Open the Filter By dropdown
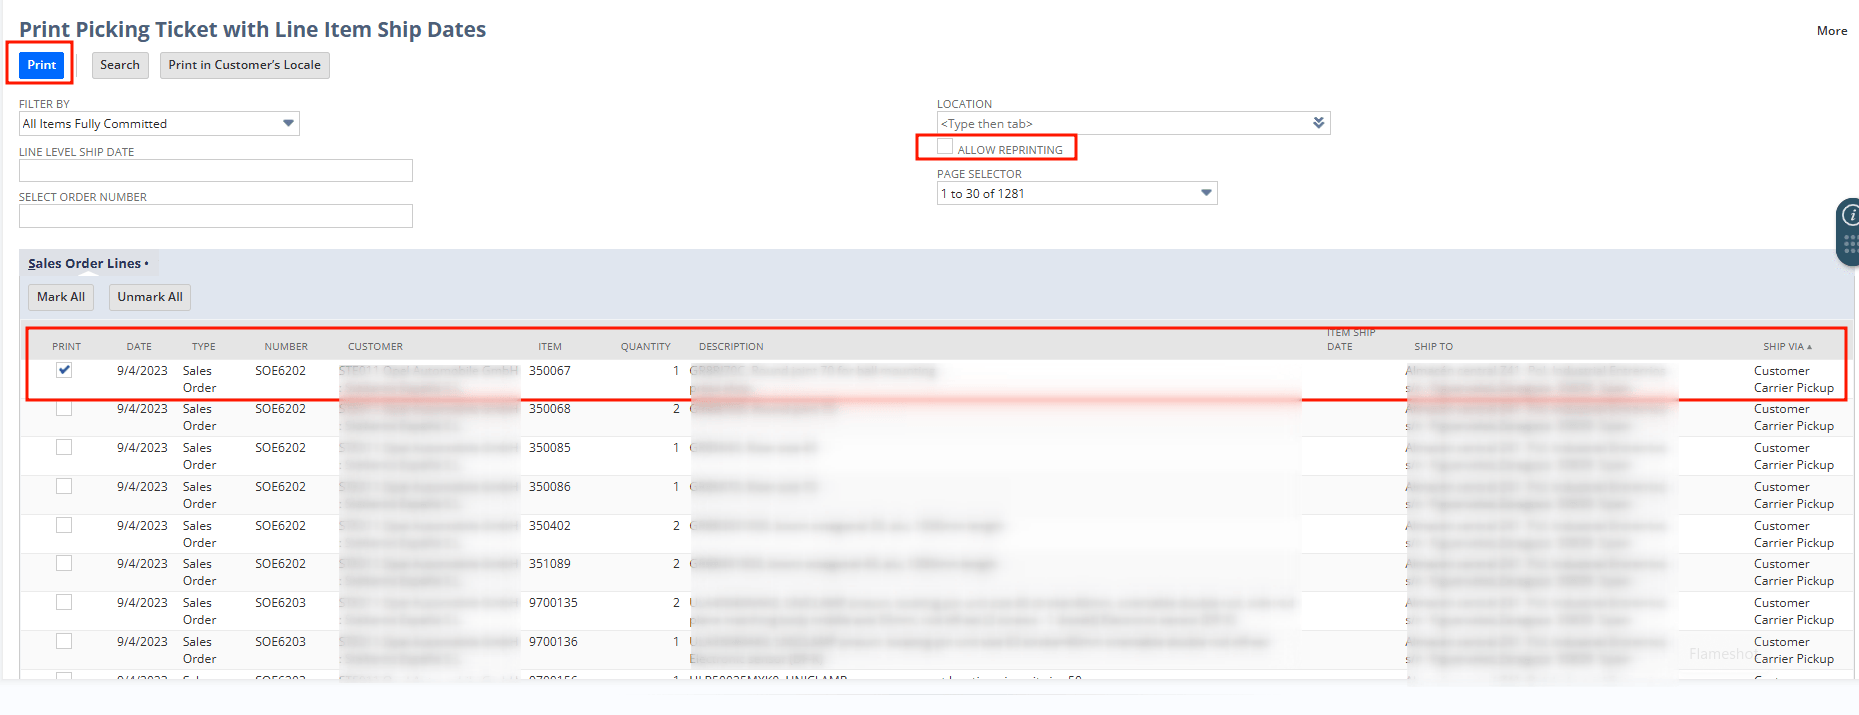 (x=288, y=124)
